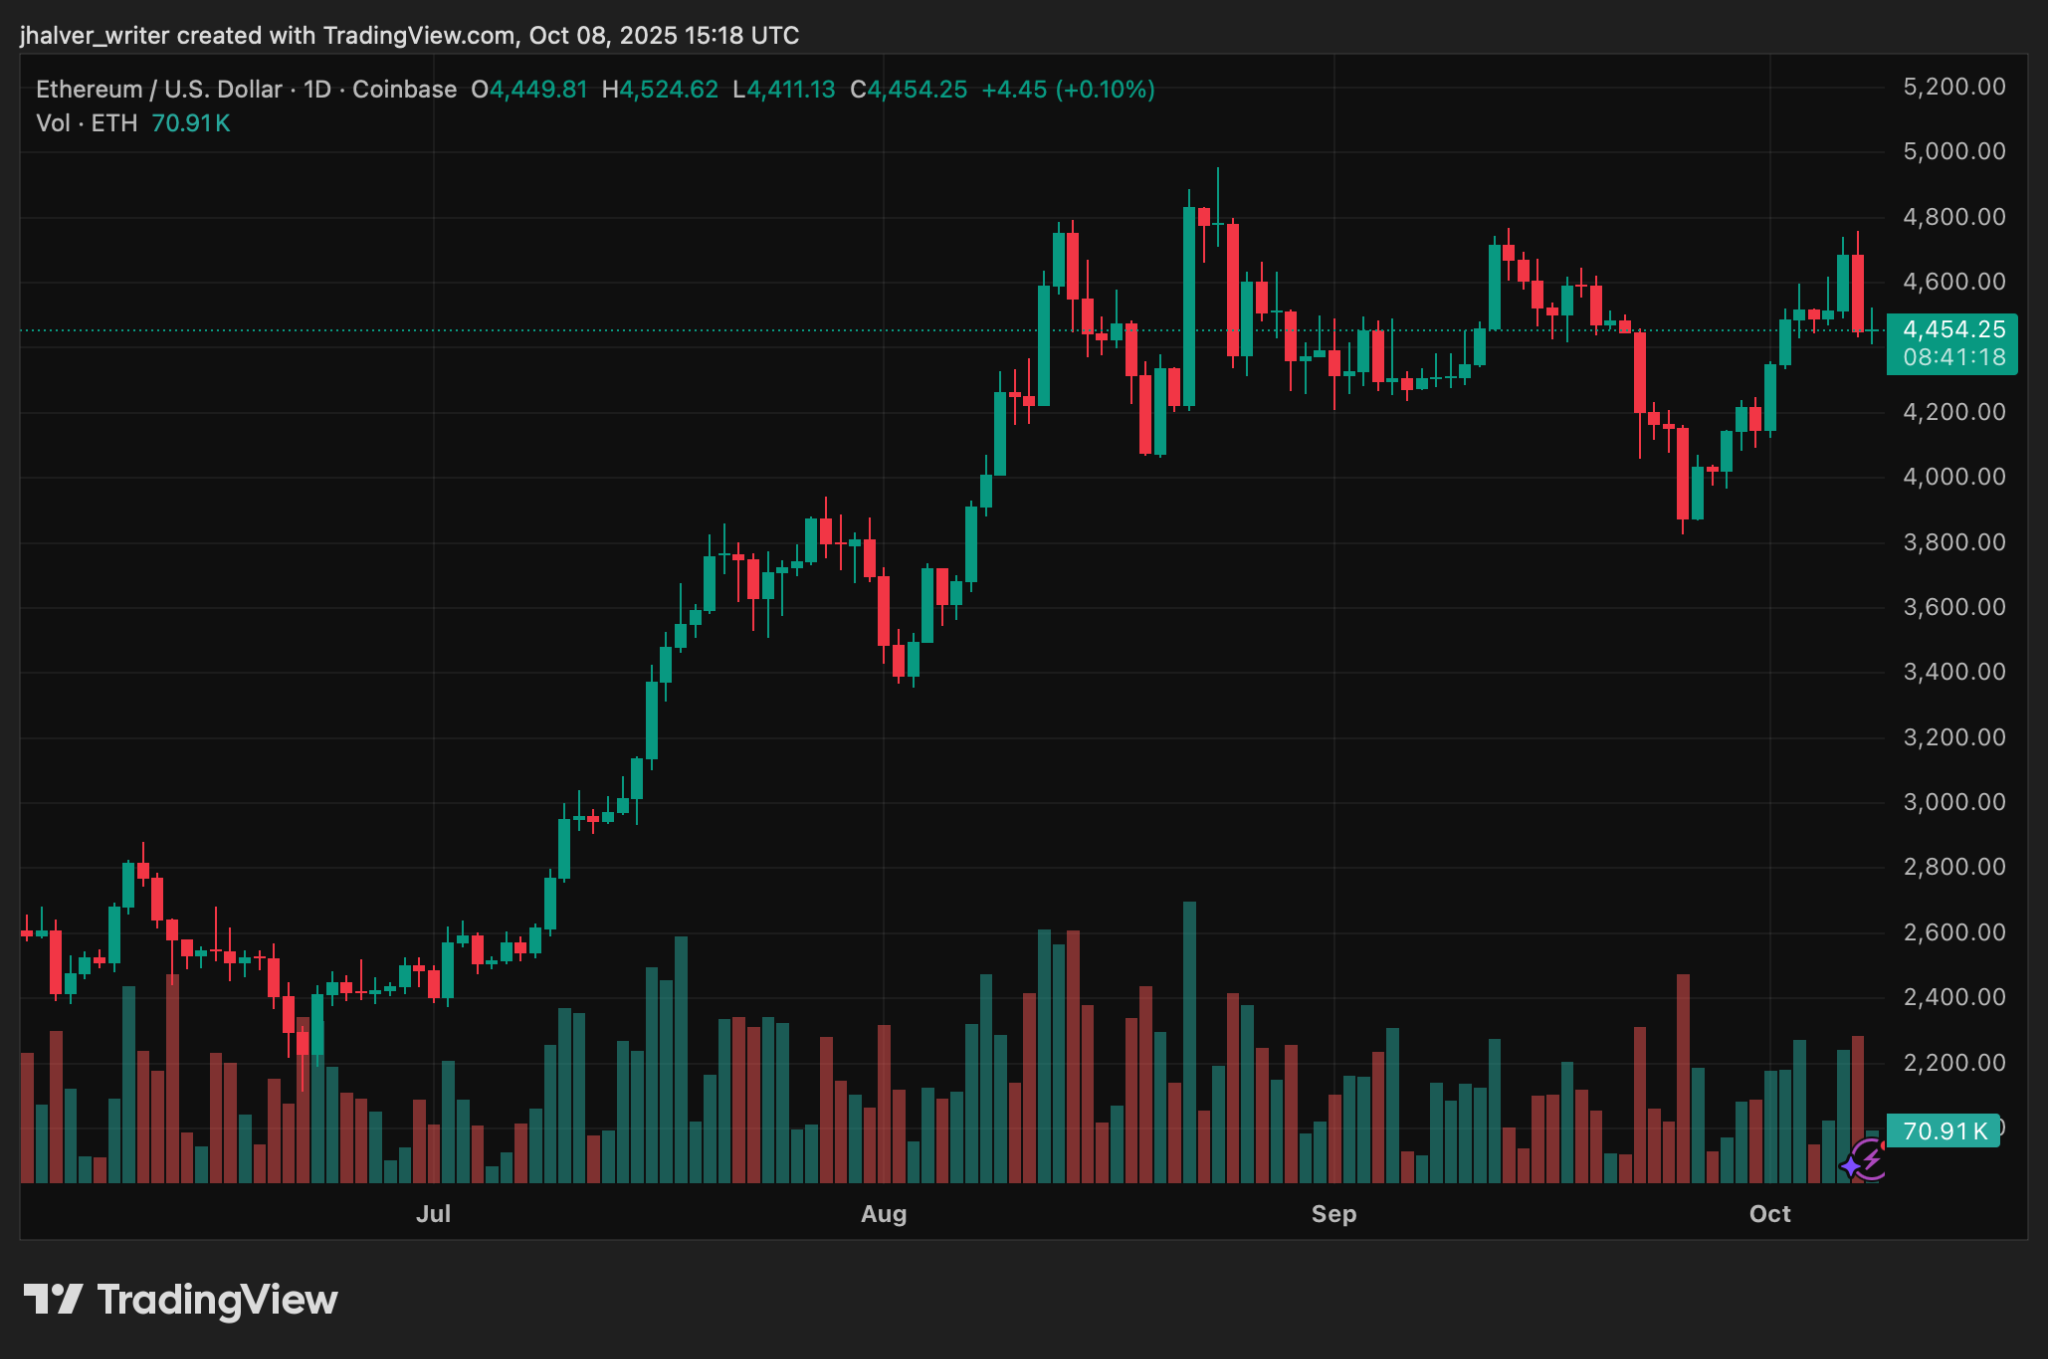Screen dimensions: 2048x1359
Task: Click the Jul label on the time axis
Action: (434, 1213)
